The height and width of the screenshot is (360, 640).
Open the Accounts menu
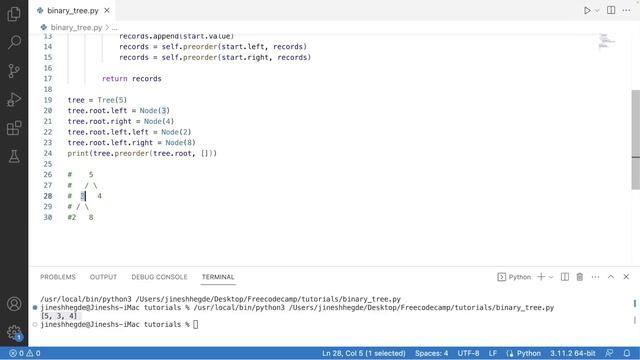pos(14,304)
